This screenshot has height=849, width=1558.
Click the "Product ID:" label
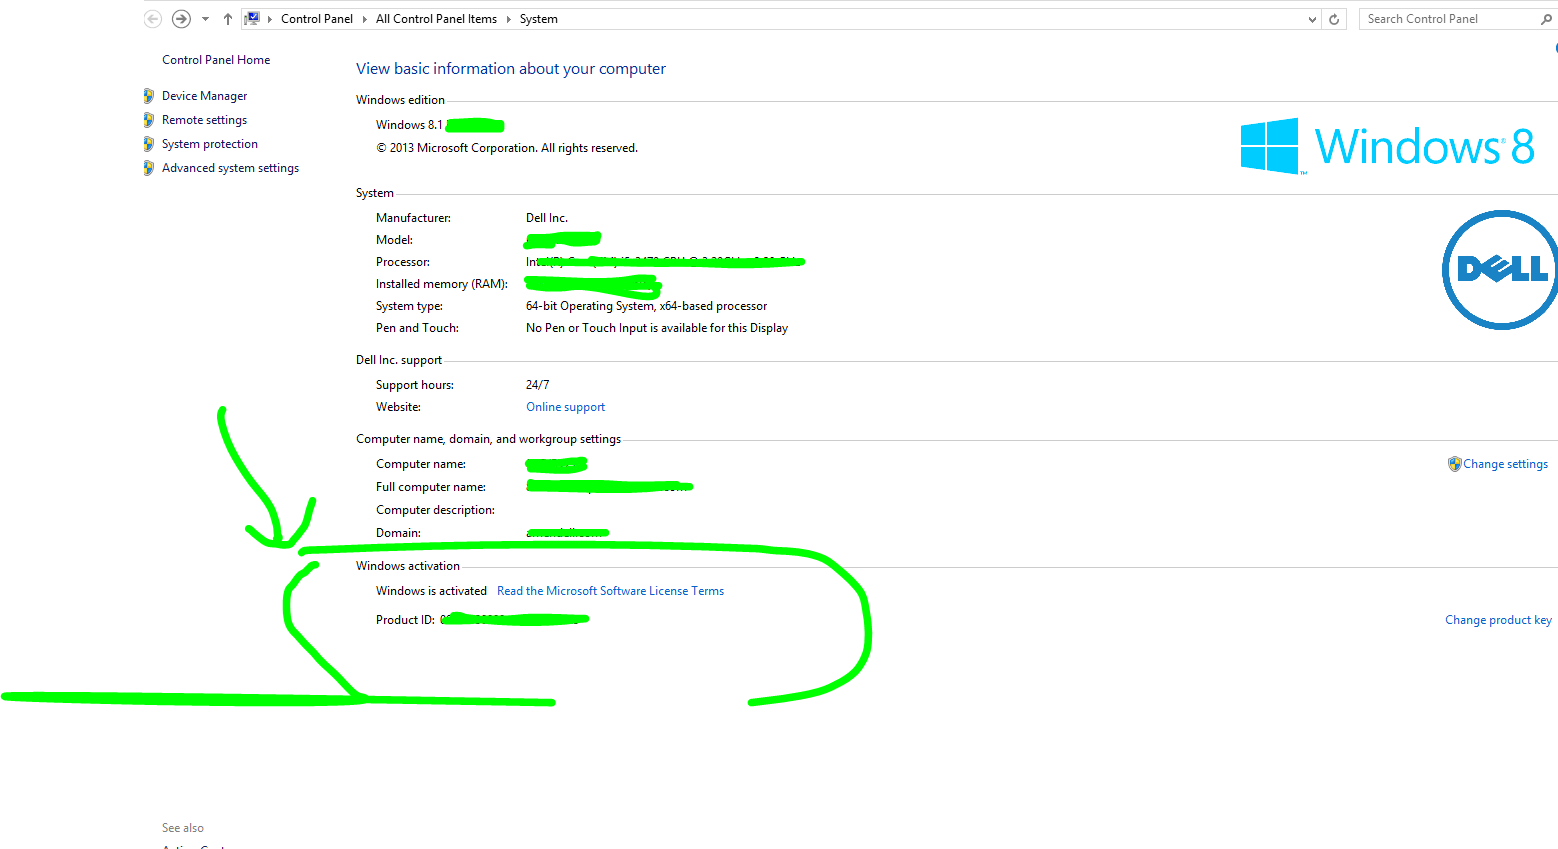405,620
